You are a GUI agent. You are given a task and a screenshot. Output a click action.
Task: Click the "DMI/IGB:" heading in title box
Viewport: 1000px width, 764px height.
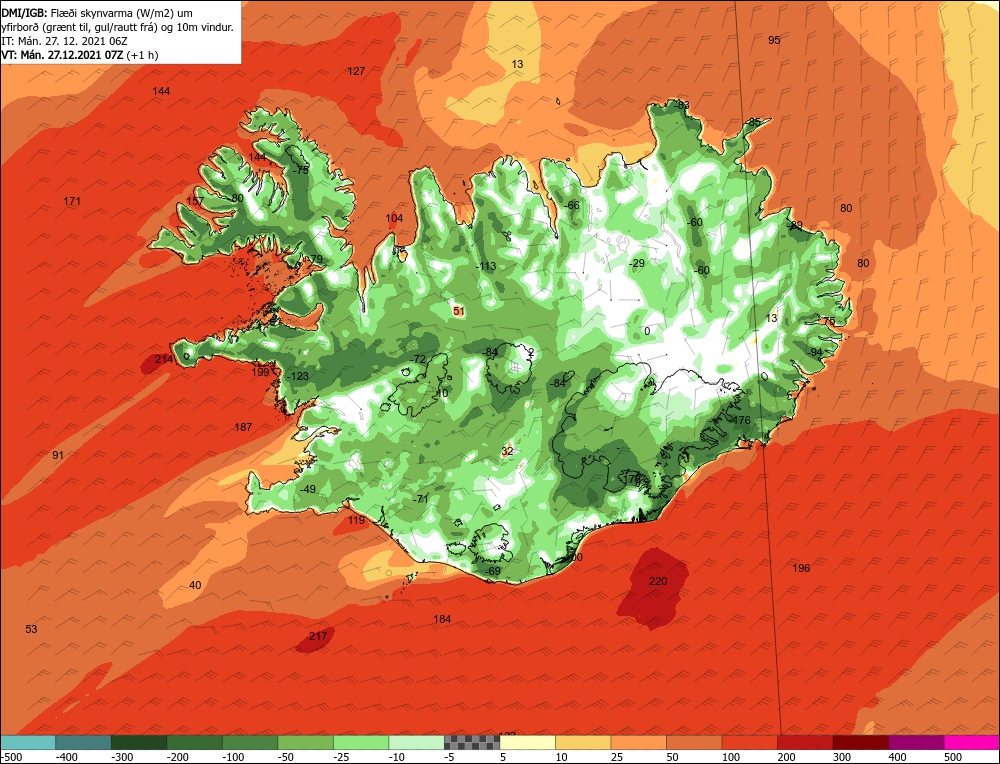tap(24, 11)
